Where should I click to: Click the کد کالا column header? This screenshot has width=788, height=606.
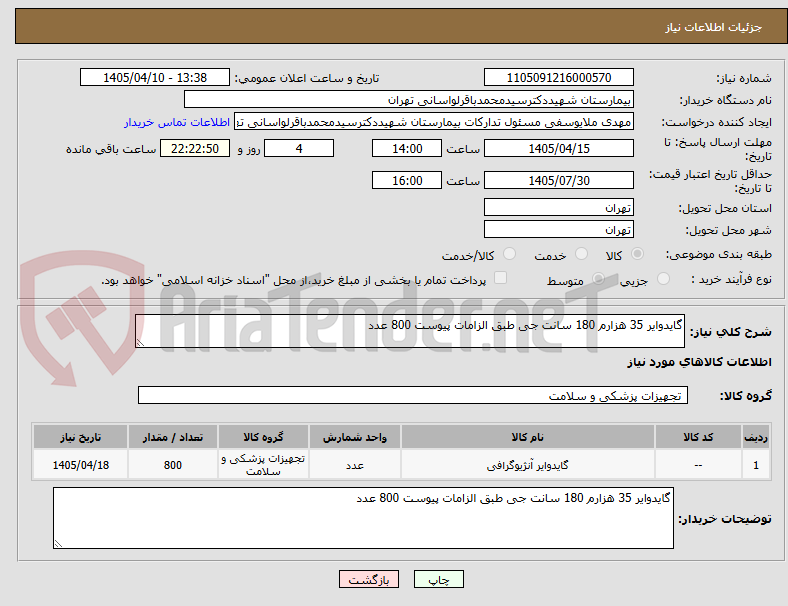click(x=698, y=437)
